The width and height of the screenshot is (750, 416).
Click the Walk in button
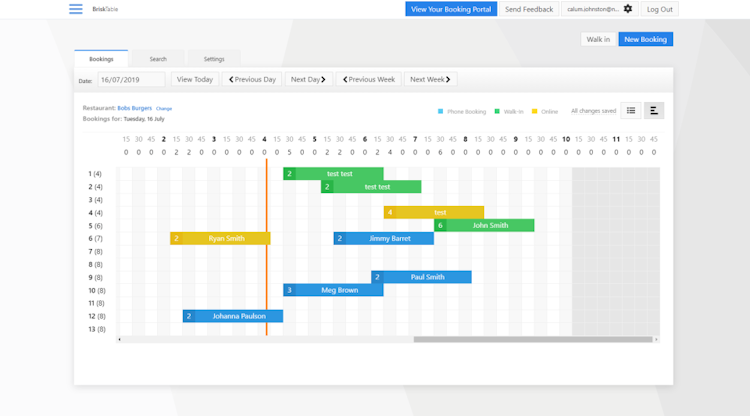[598, 39]
